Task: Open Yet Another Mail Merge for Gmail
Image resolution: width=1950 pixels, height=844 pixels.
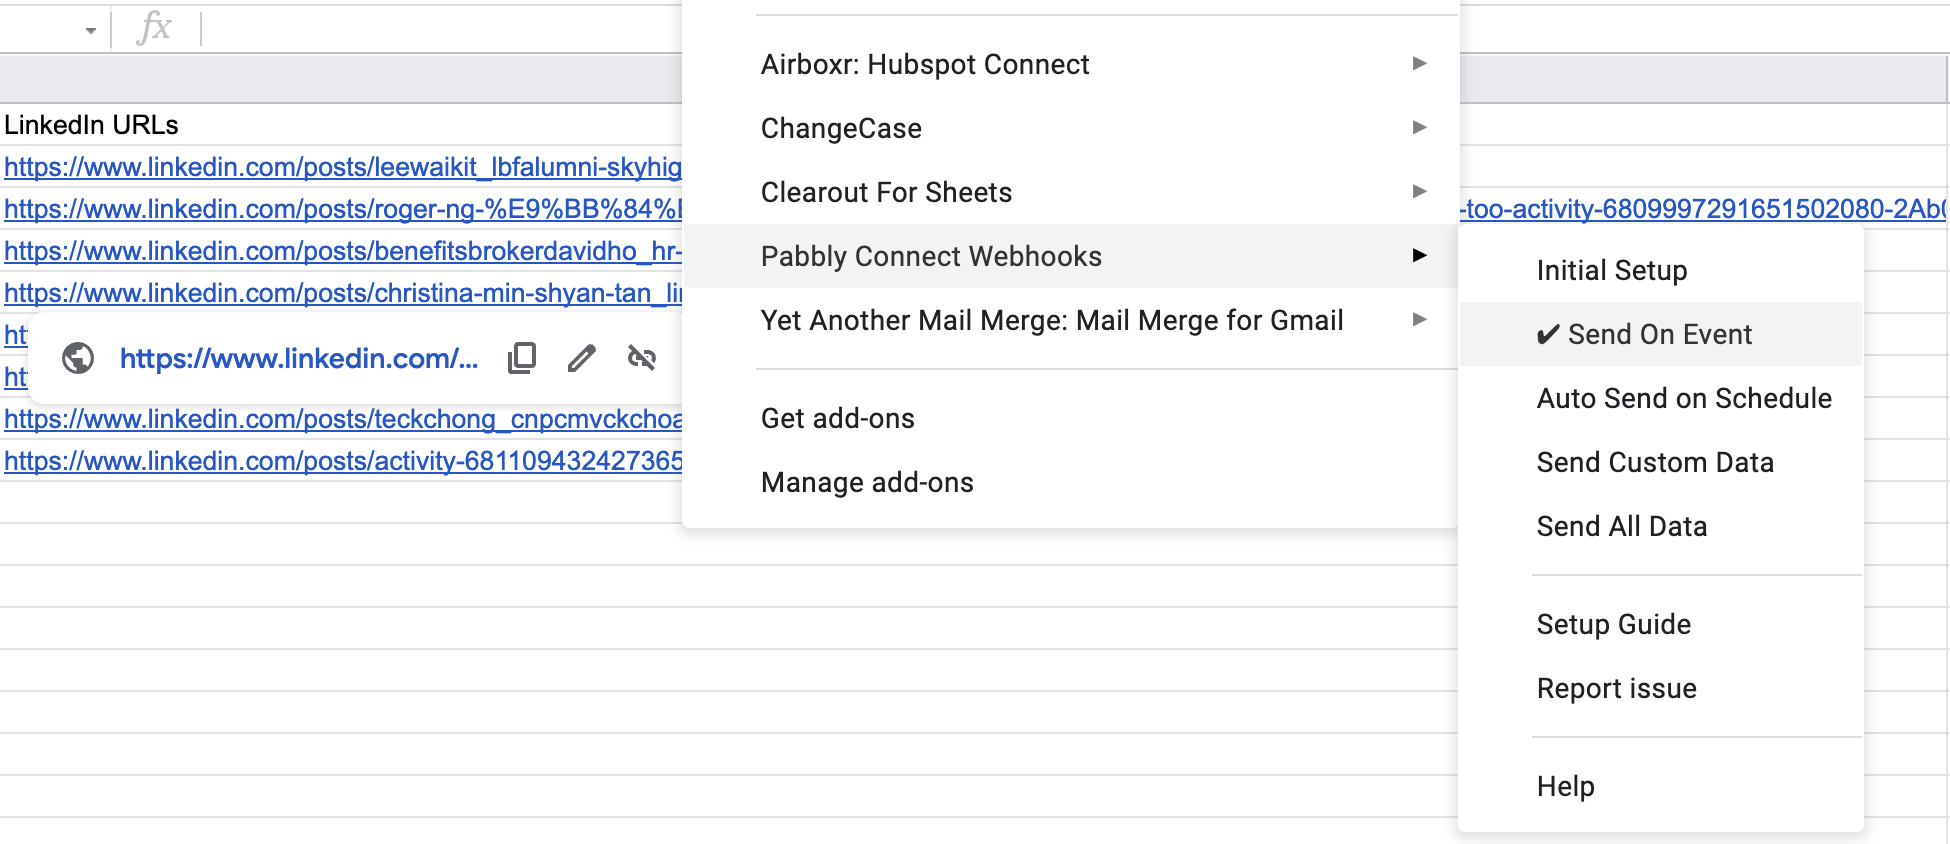Action: pos(1070,320)
